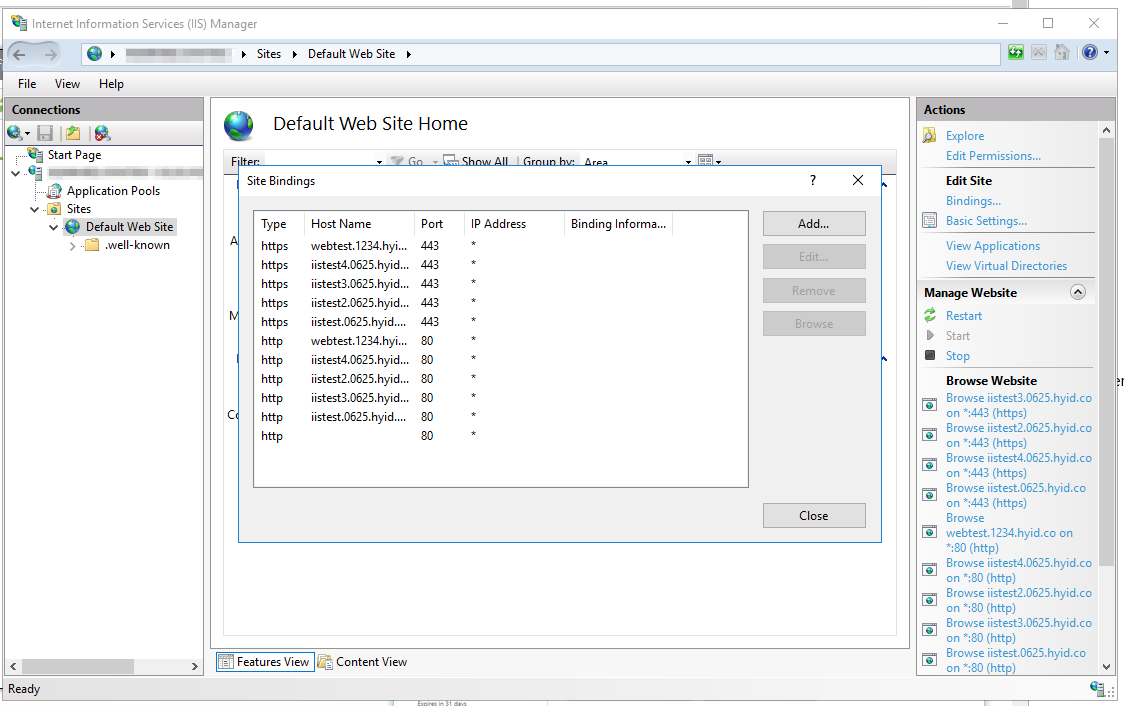Sort bindings by the Host Name column
This screenshot has height=706, width=1124.
pyautogui.click(x=359, y=224)
